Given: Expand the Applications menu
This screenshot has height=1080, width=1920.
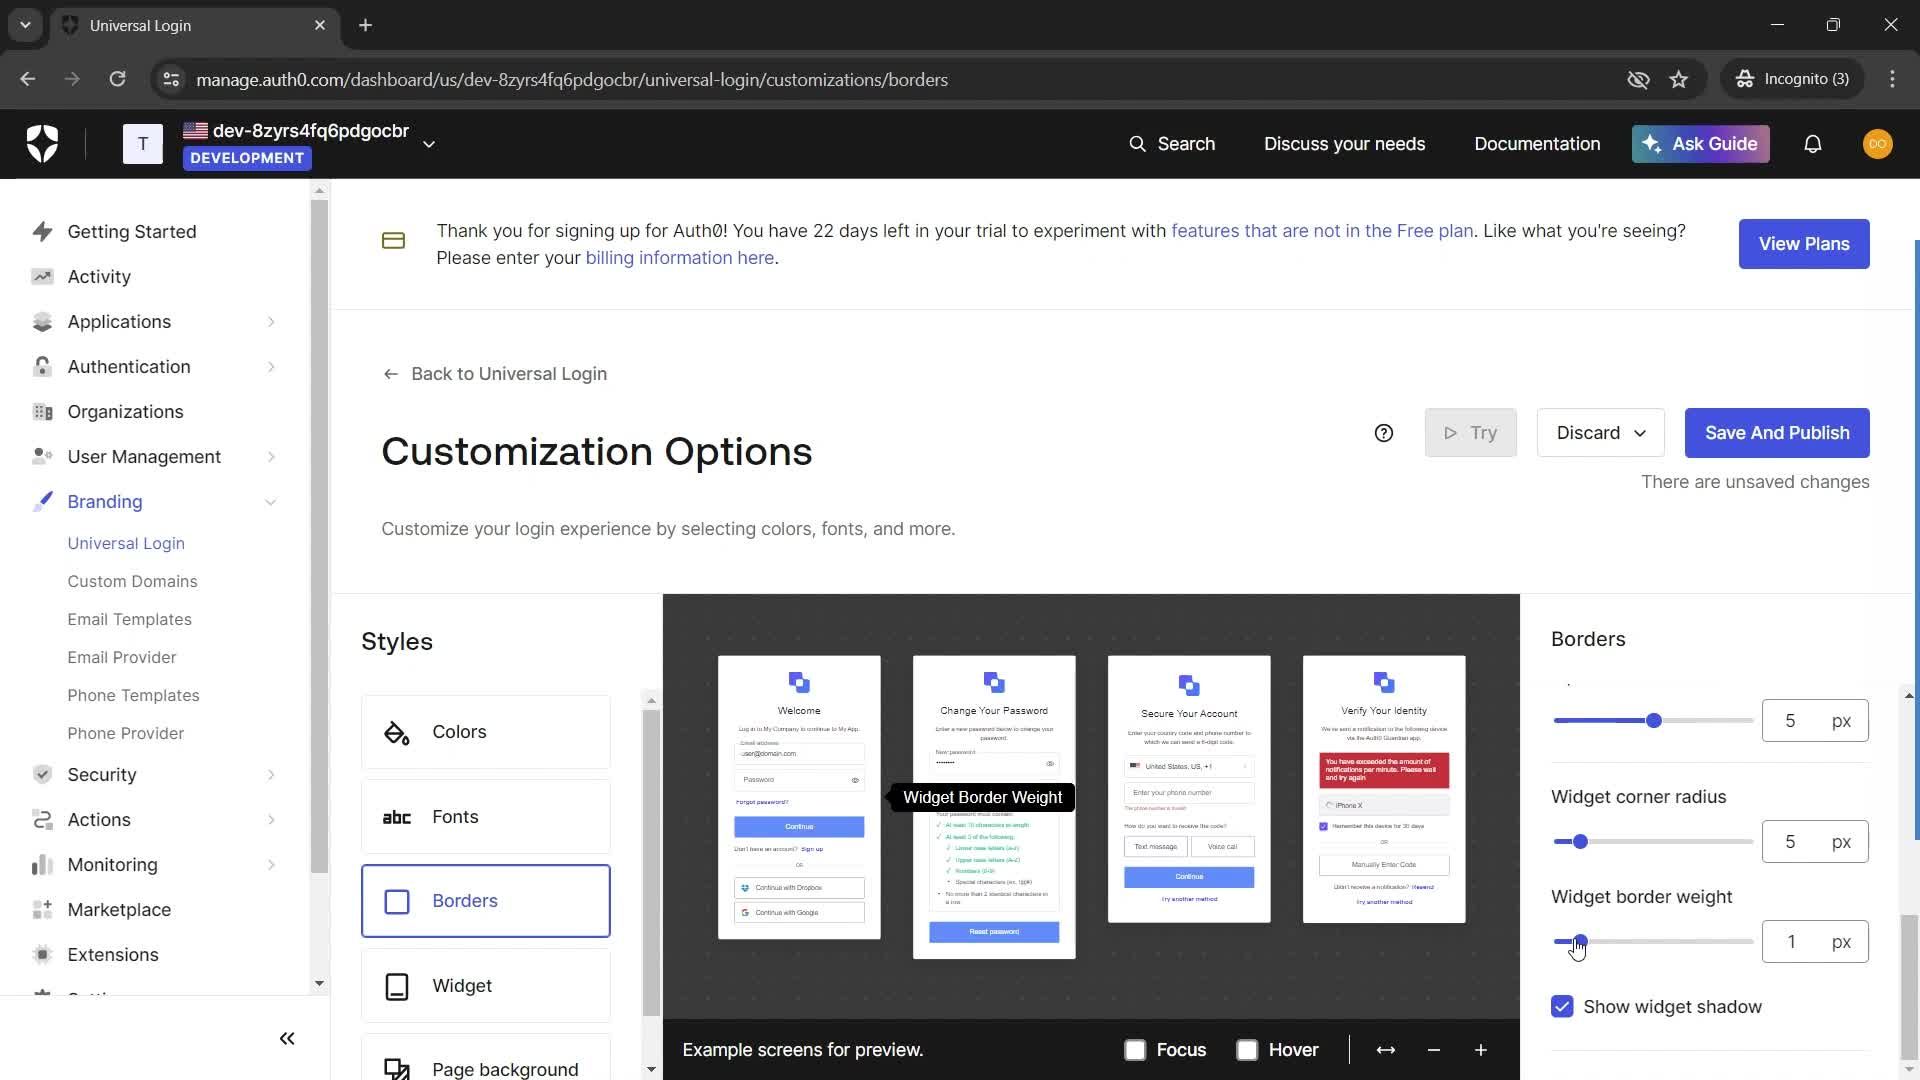Looking at the screenshot, I should pos(271,322).
